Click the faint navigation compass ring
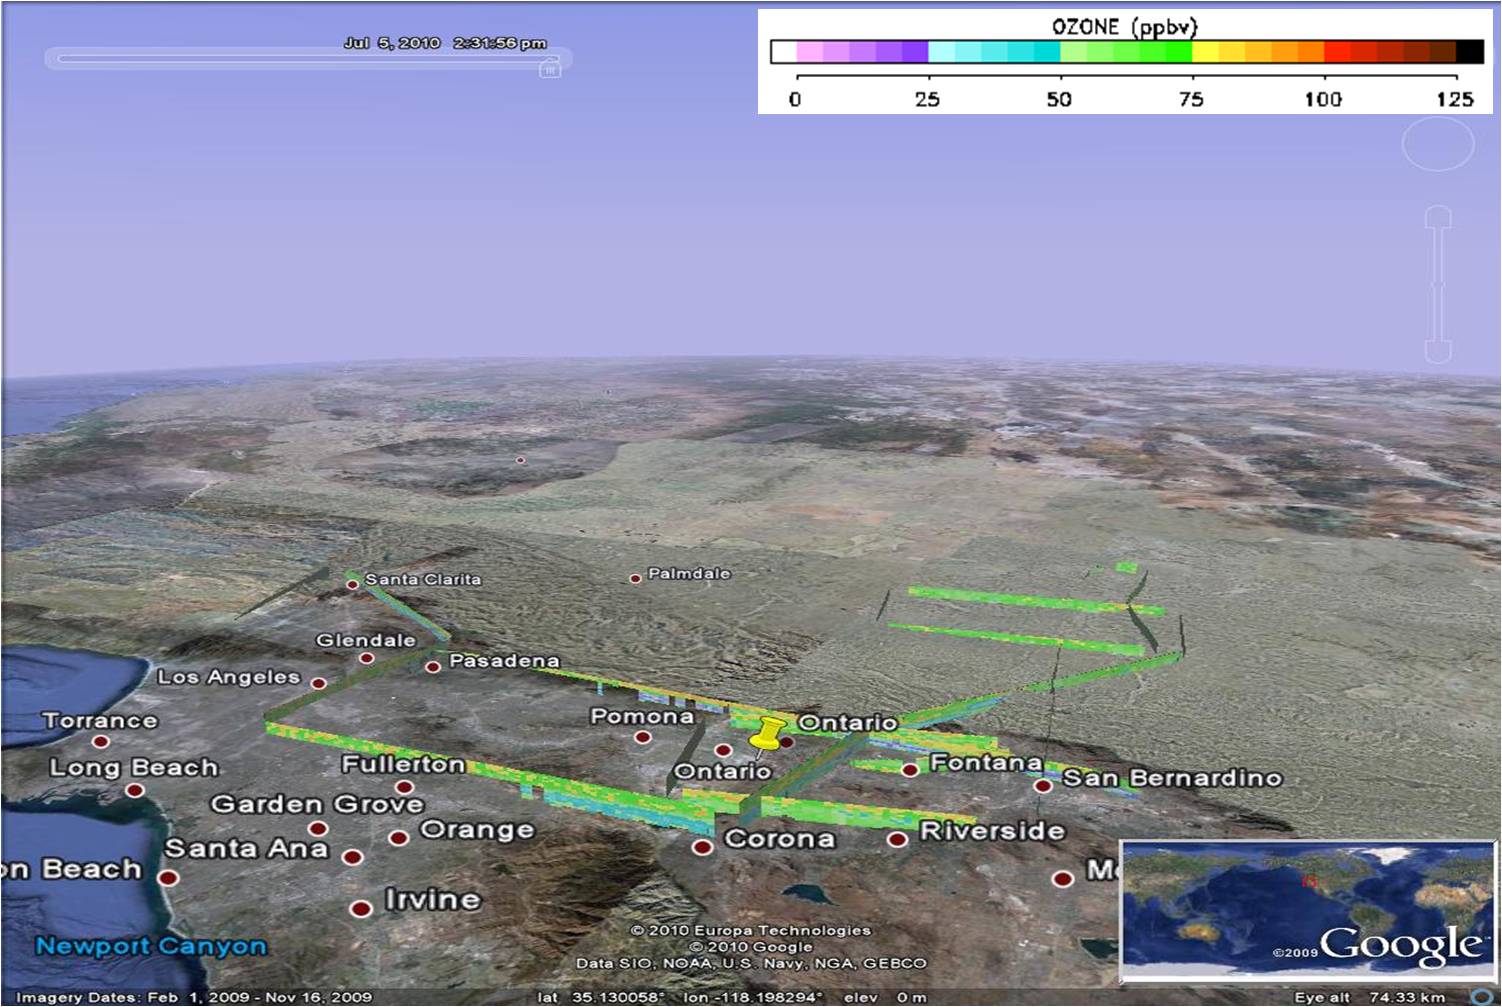 click(x=1438, y=145)
